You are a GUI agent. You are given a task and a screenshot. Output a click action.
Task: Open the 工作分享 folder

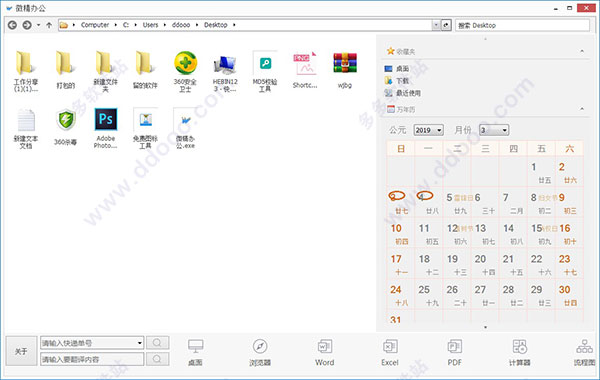(x=26, y=72)
